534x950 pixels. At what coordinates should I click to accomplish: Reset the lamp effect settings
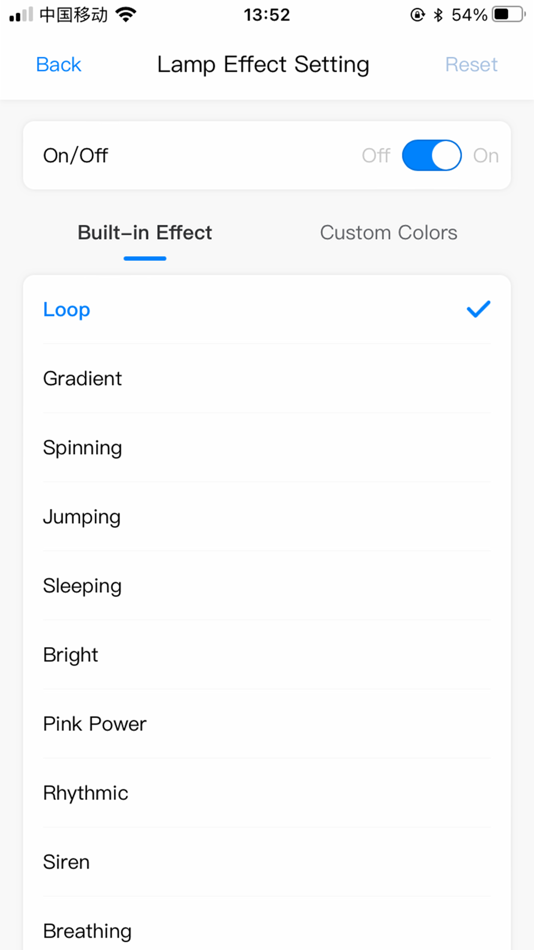(x=472, y=64)
